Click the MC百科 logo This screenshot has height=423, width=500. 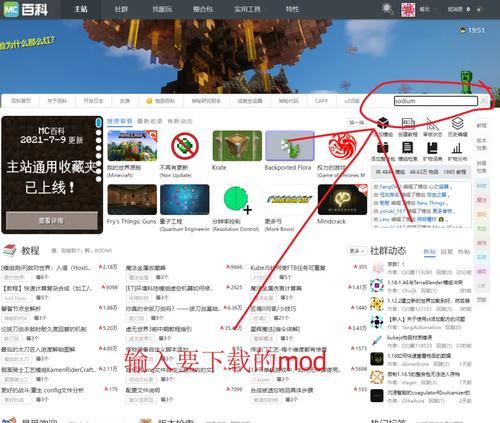click(25, 9)
